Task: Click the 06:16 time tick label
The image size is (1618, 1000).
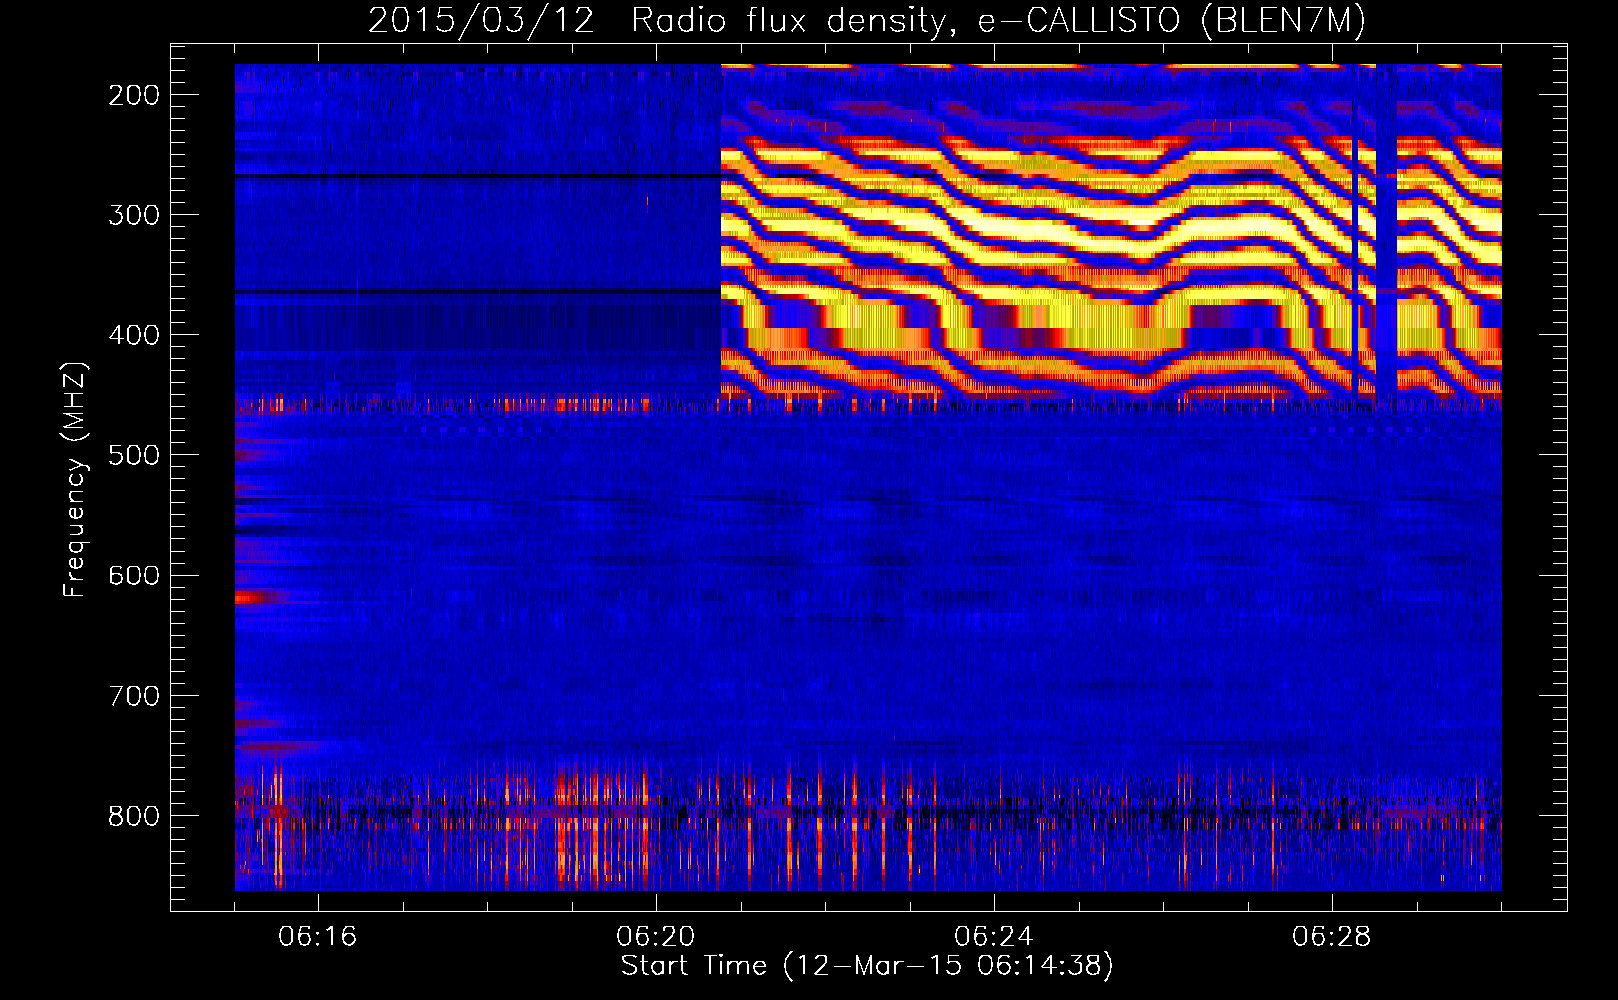Action: tap(318, 937)
